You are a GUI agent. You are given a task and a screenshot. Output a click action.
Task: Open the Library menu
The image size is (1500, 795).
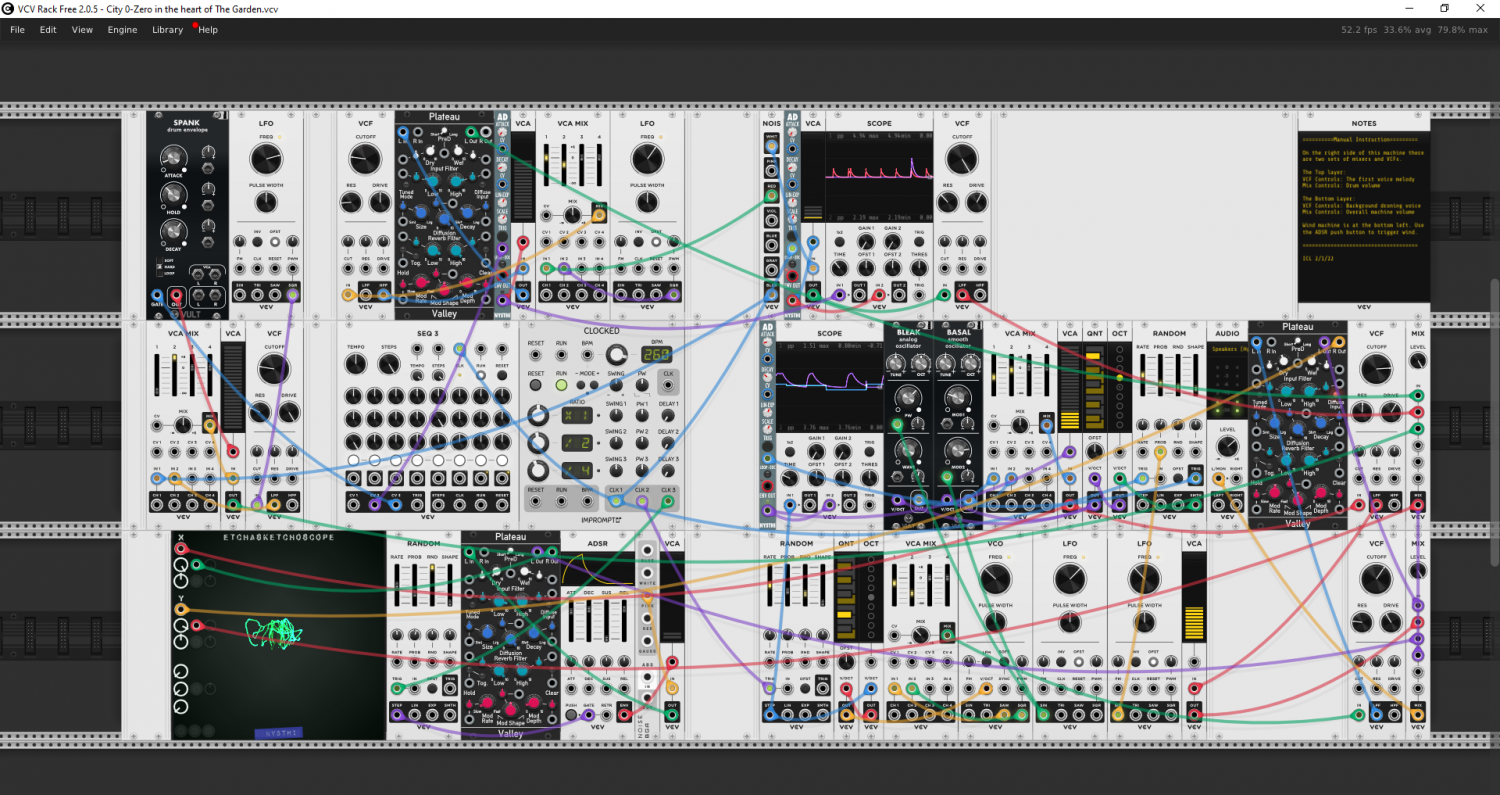click(168, 30)
